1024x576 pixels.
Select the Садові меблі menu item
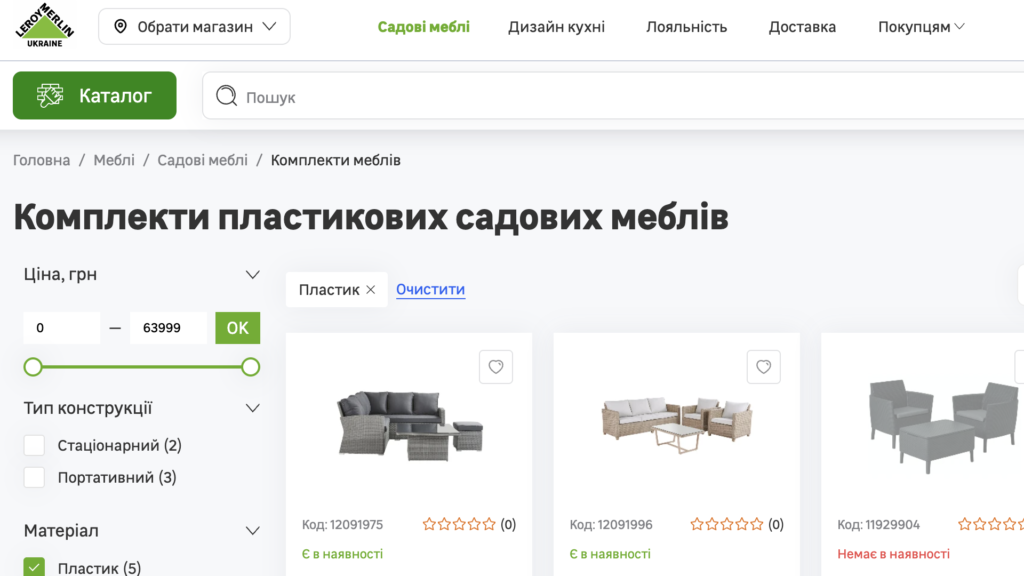pos(424,27)
